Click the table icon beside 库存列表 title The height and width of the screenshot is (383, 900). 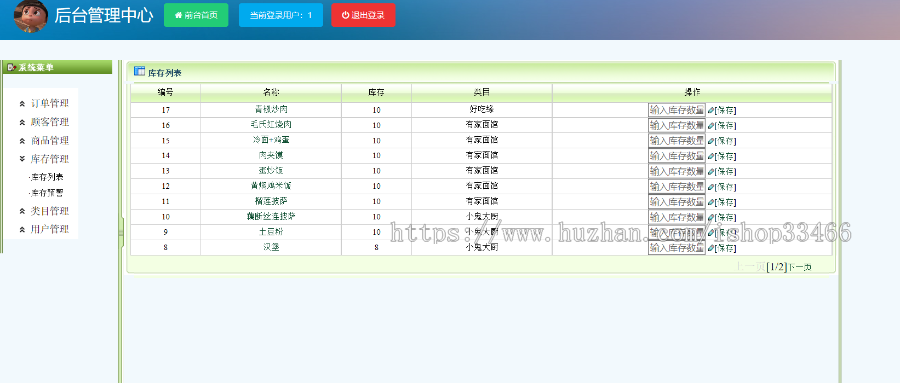[x=139, y=71]
